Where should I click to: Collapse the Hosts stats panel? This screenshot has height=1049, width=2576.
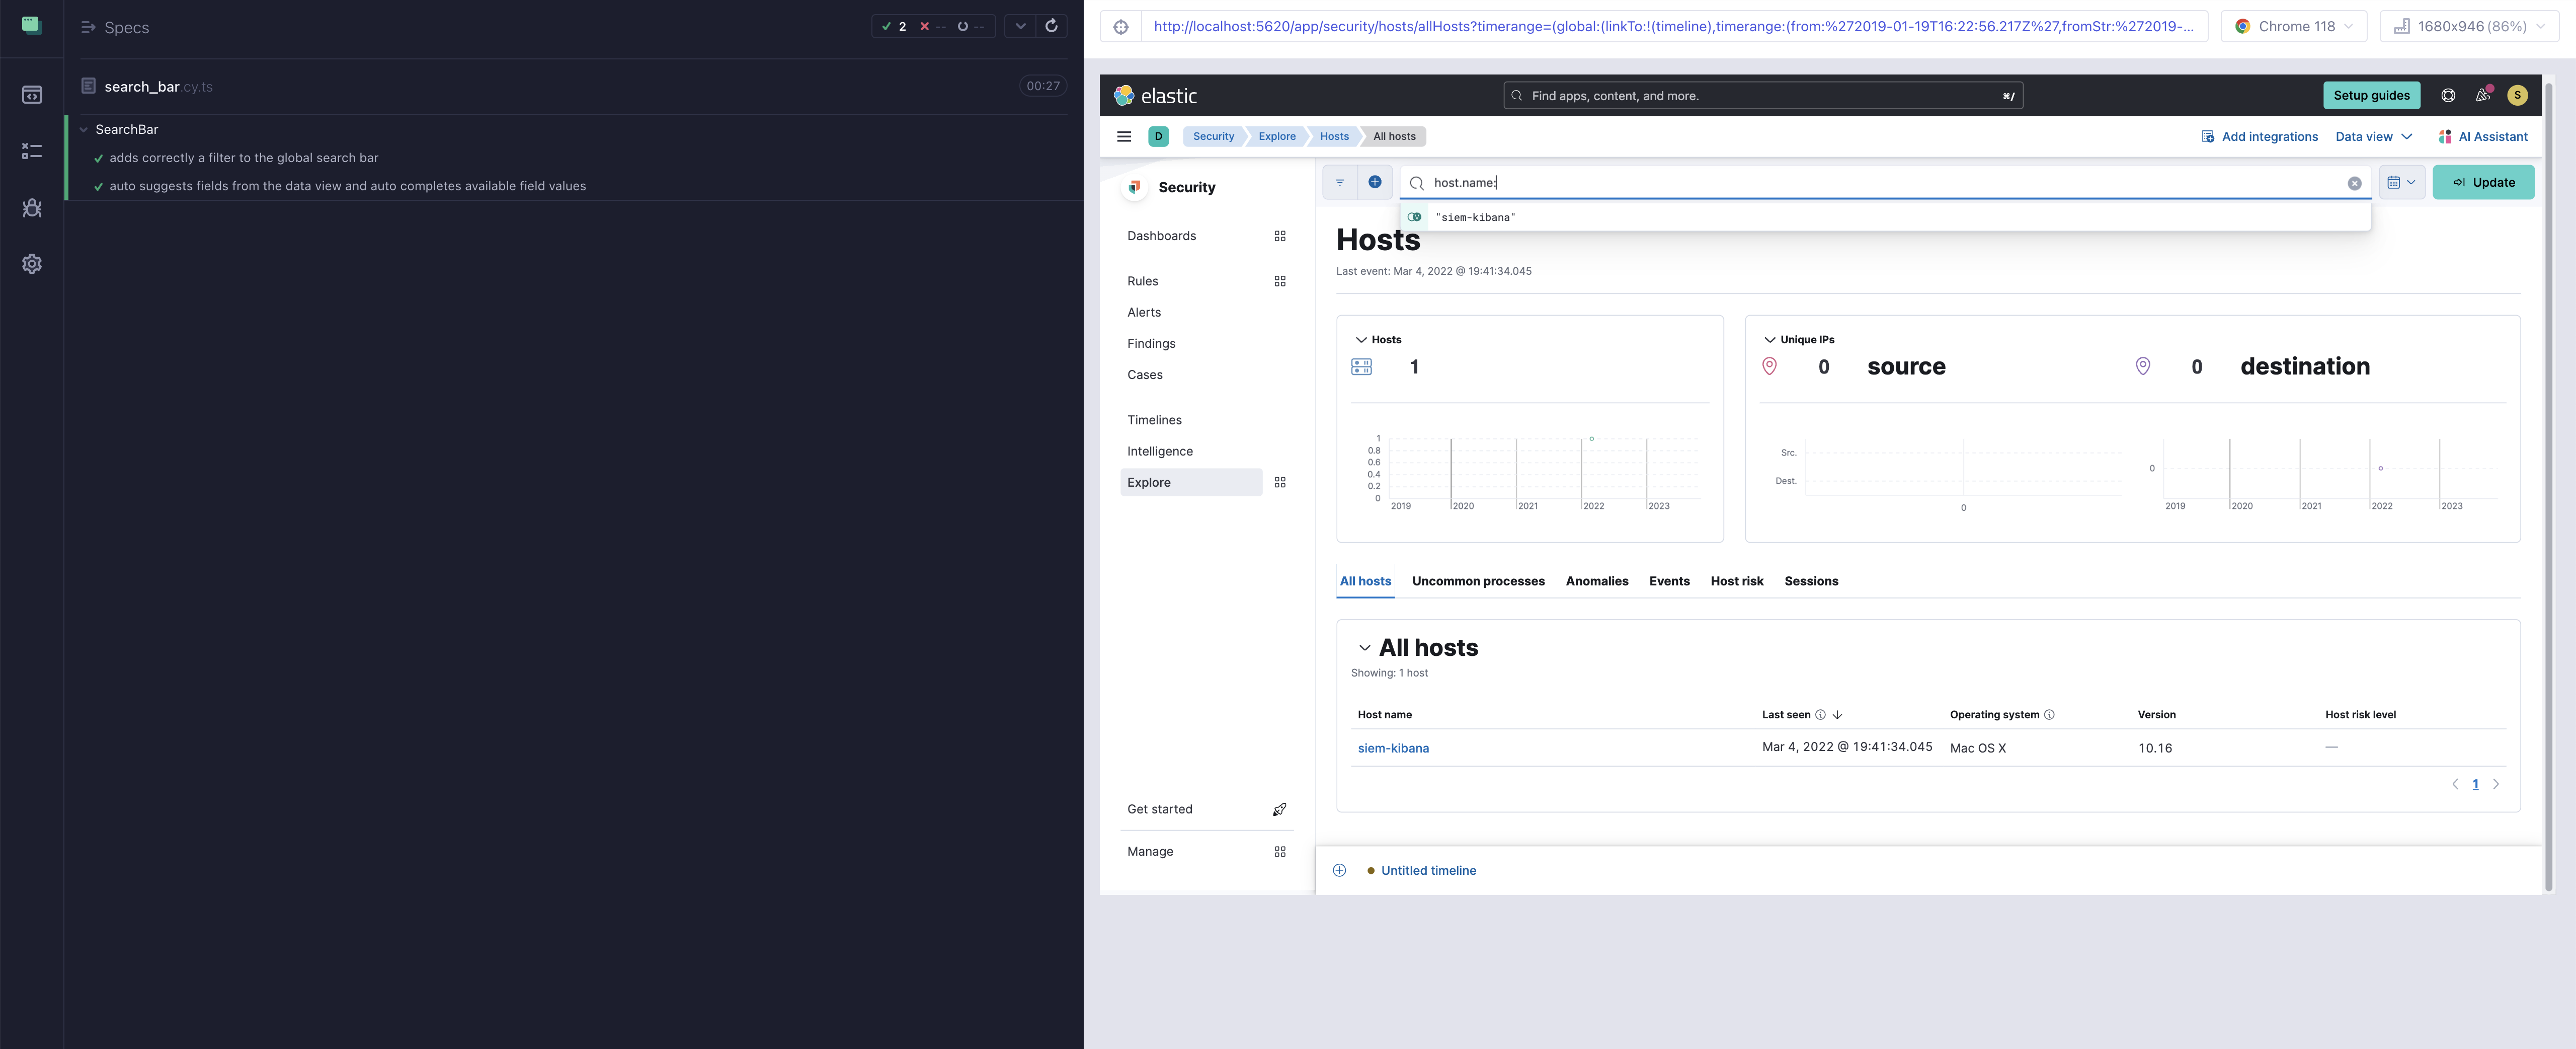[1361, 340]
